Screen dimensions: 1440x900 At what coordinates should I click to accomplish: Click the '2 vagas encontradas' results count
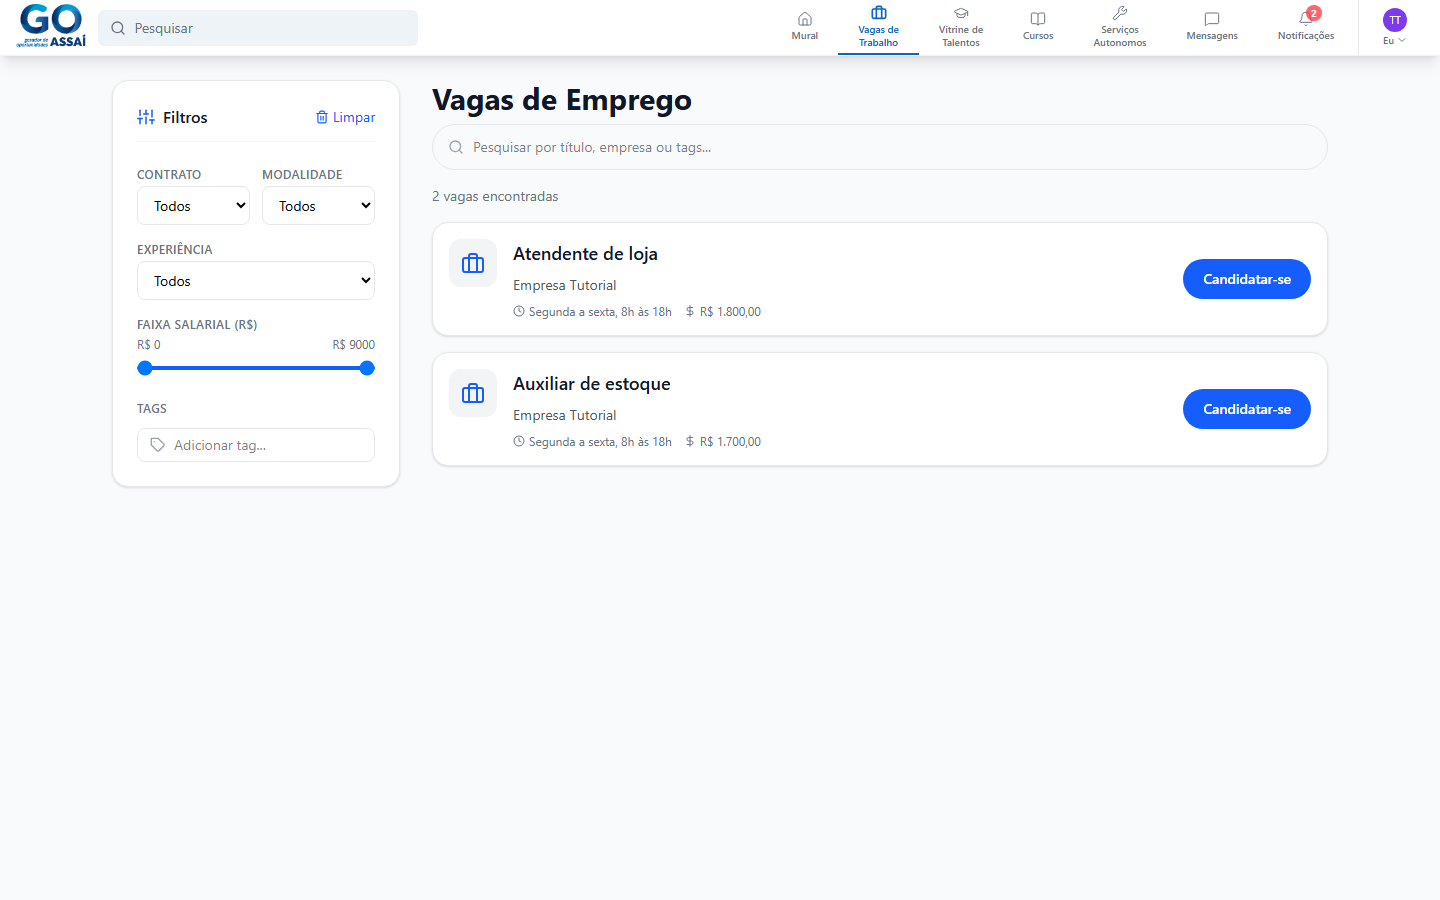coord(495,196)
